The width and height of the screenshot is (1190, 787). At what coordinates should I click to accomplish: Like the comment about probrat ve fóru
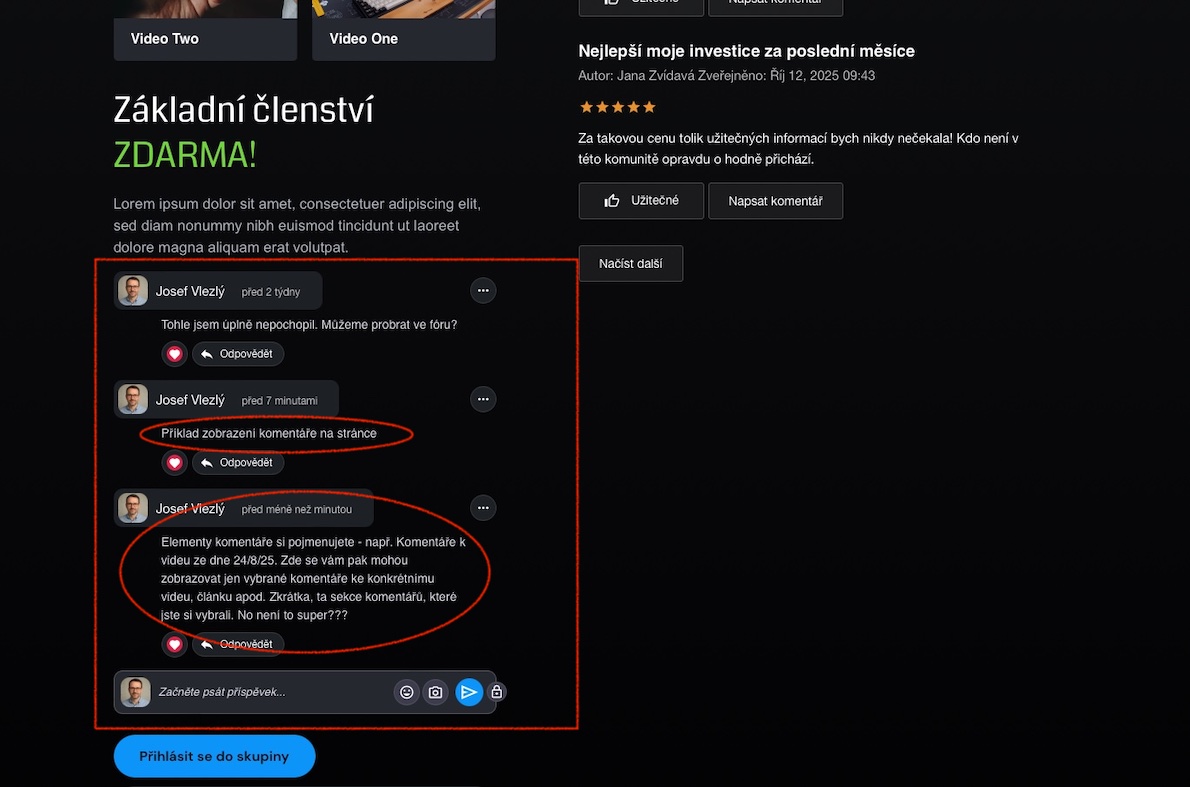pyautogui.click(x=175, y=354)
